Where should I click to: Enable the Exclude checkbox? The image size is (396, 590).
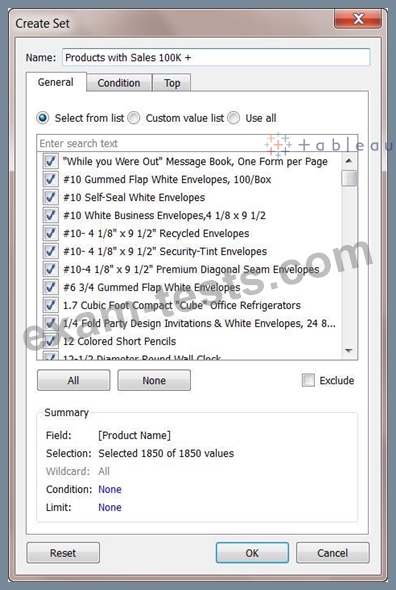308,380
